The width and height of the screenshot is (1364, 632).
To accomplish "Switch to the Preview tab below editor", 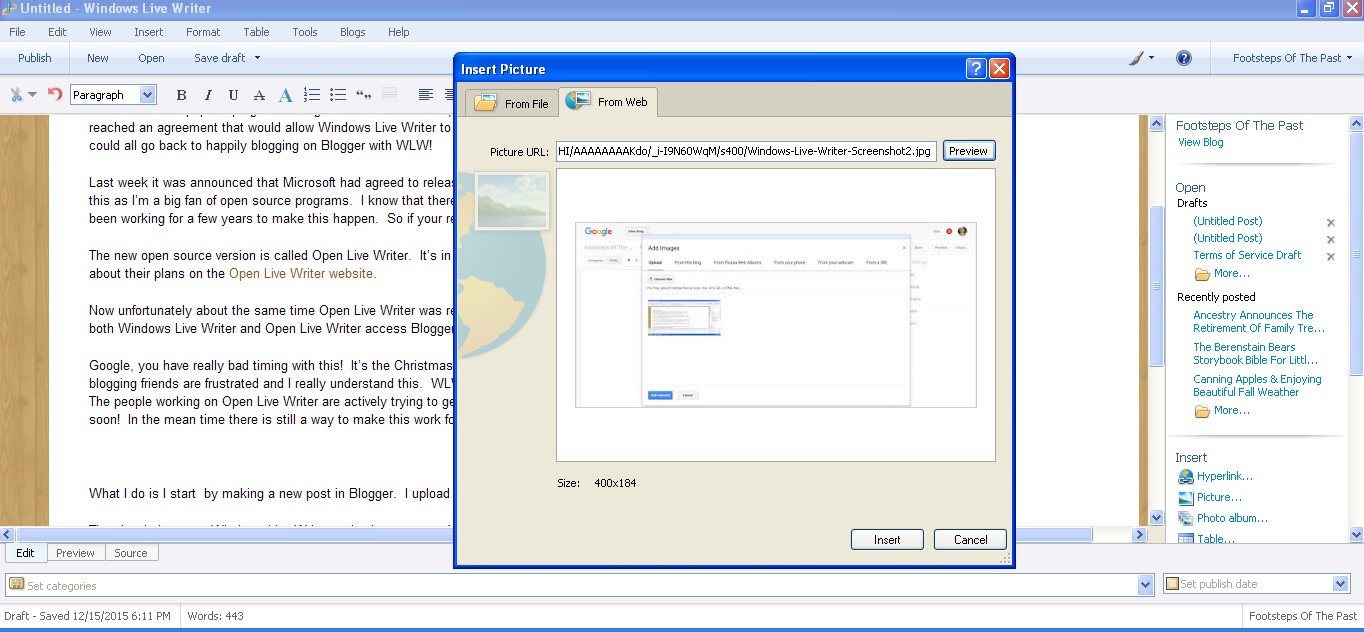I will [75, 553].
